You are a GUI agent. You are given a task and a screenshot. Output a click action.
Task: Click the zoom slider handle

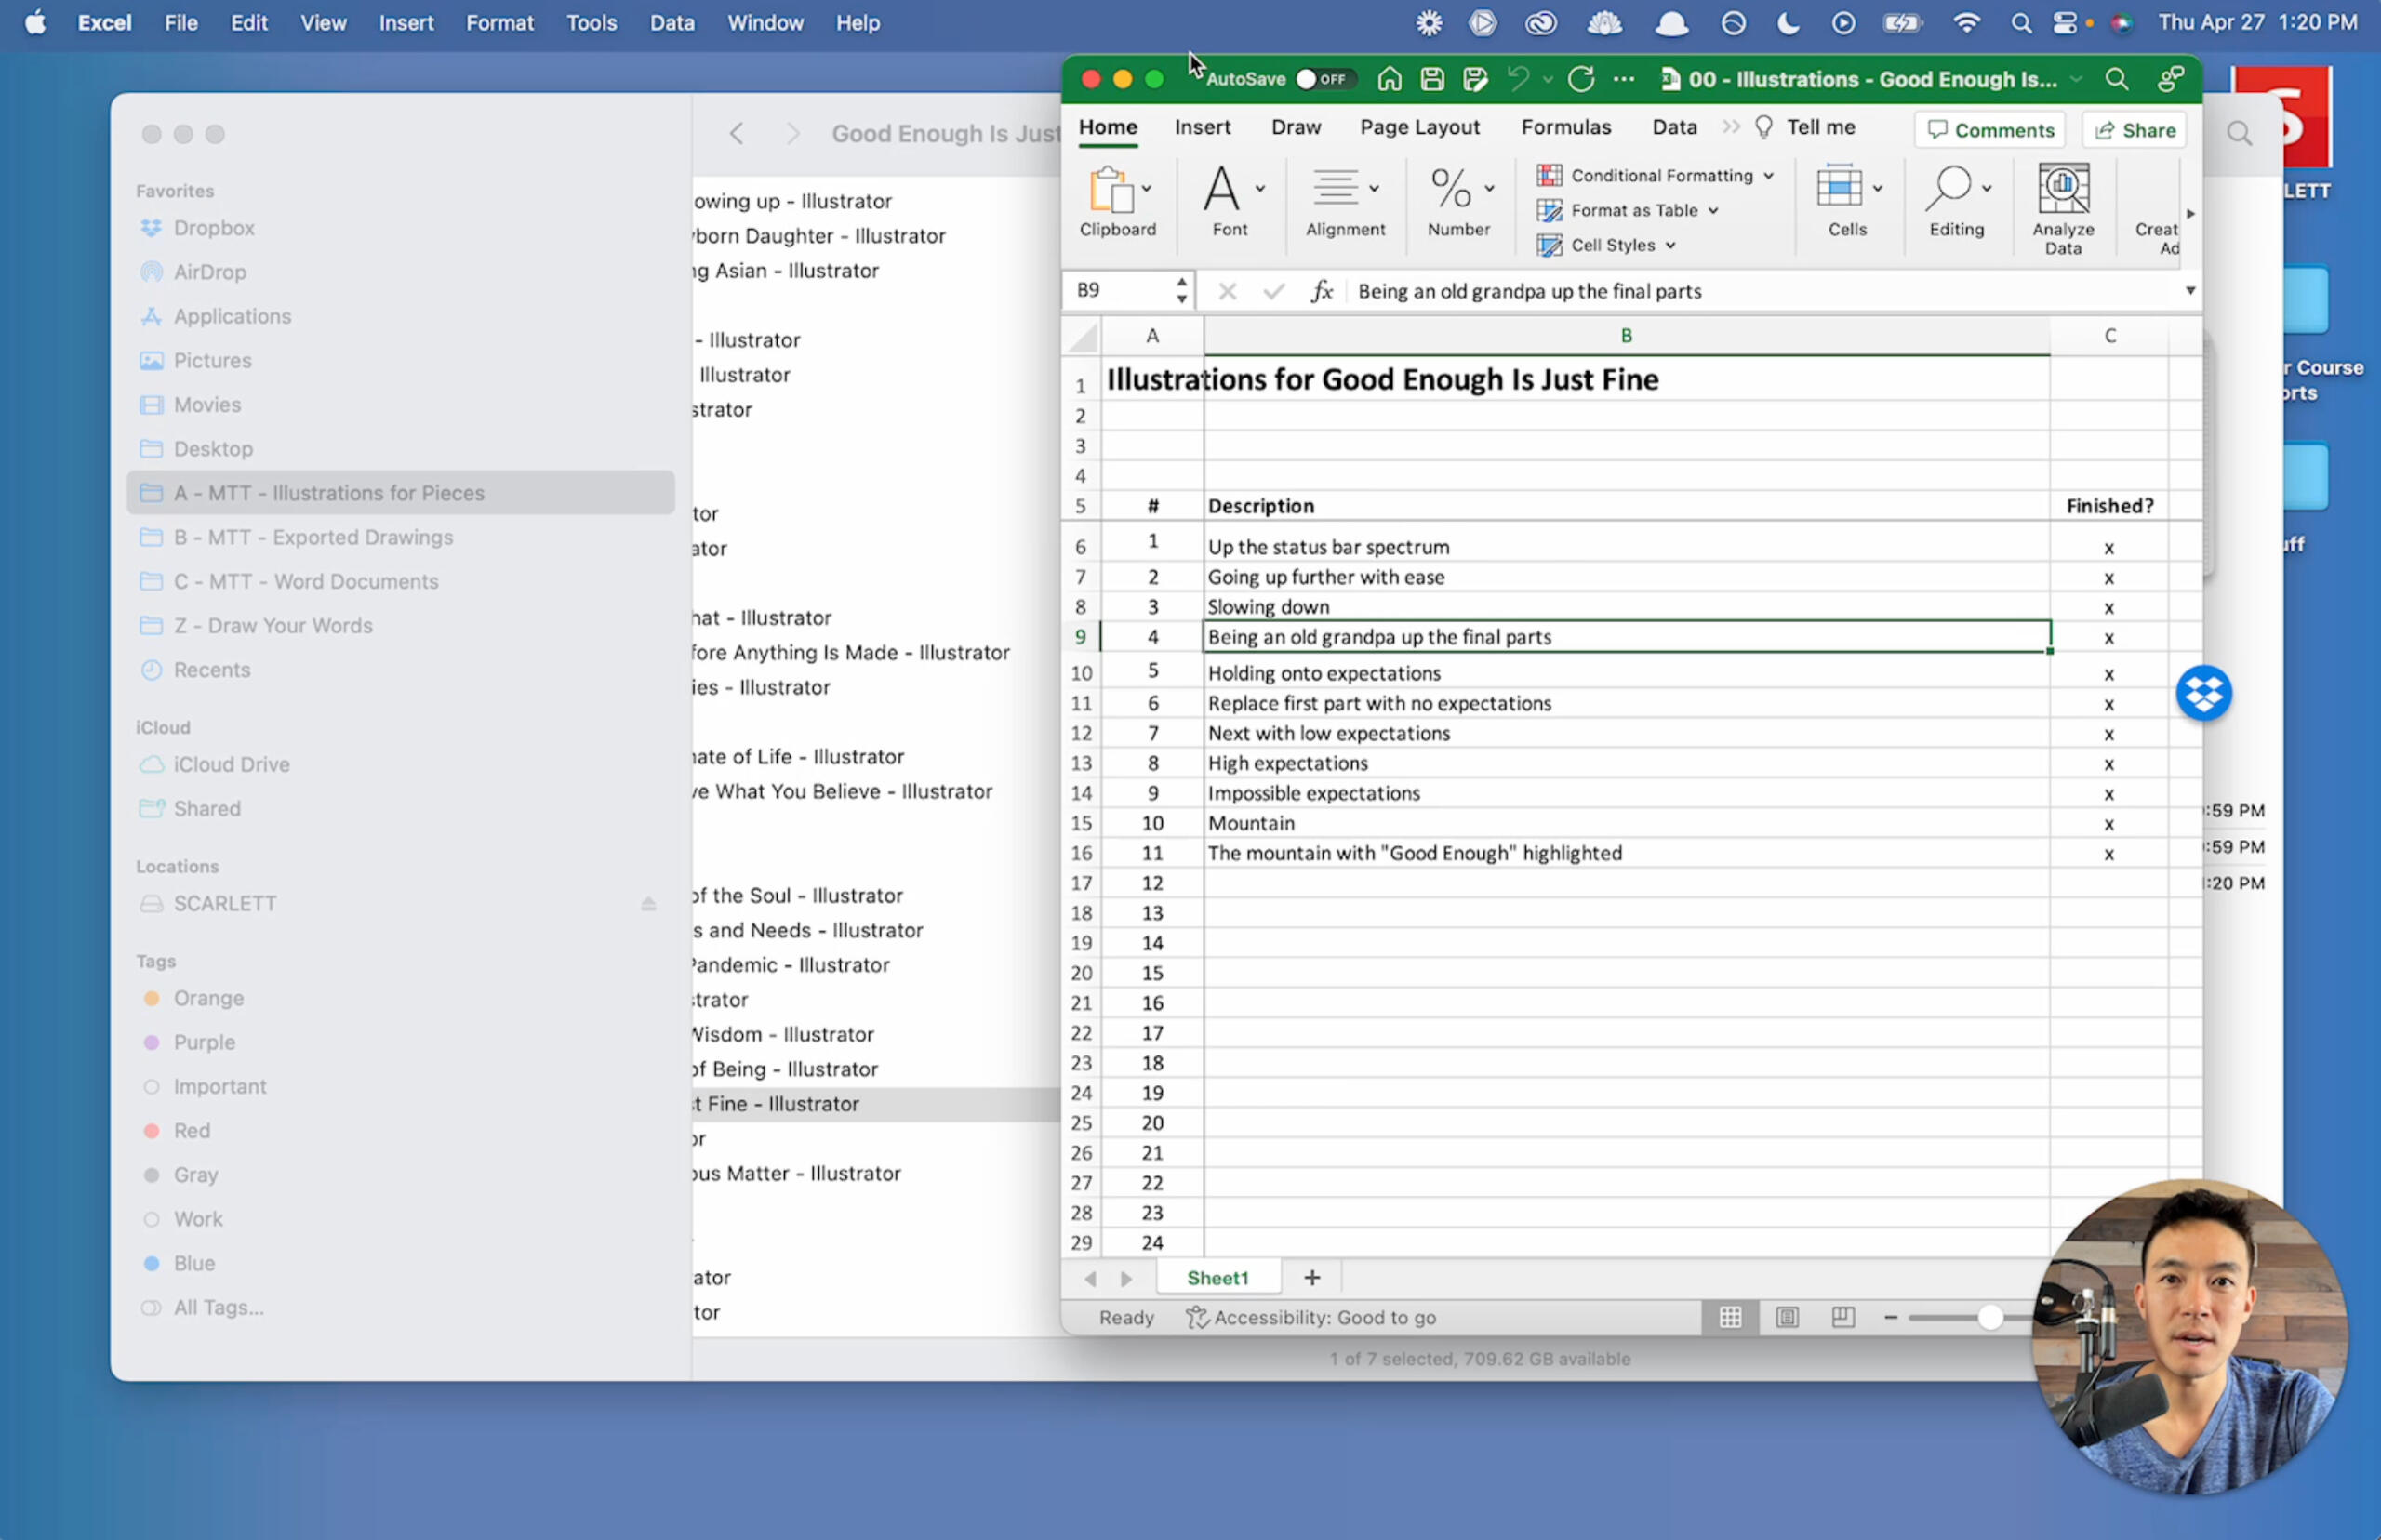click(x=1990, y=1317)
